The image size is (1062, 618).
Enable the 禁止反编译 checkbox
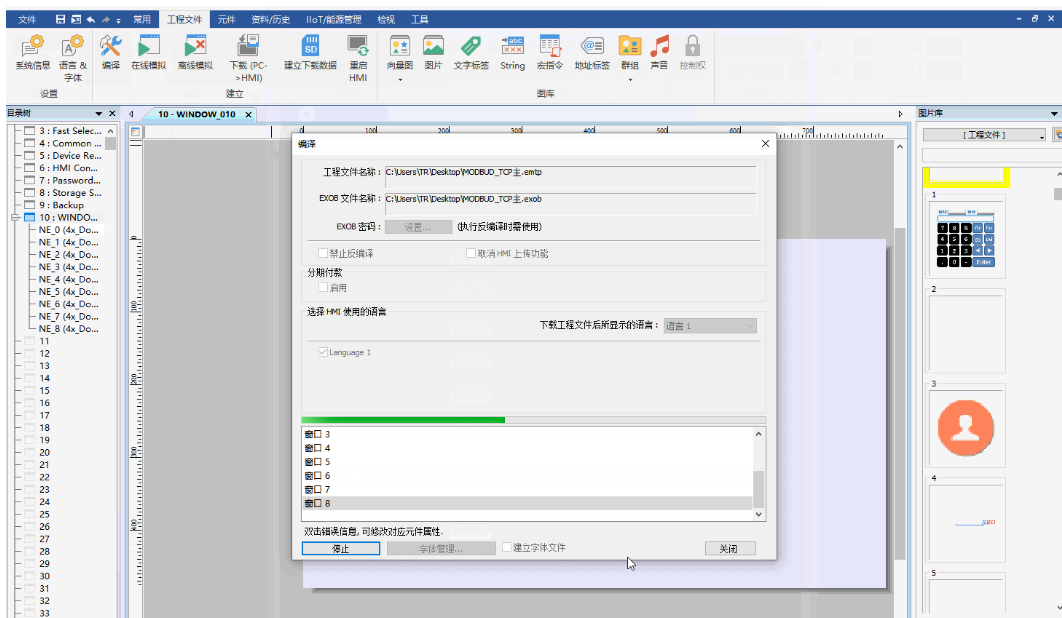click(x=323, y=254)
